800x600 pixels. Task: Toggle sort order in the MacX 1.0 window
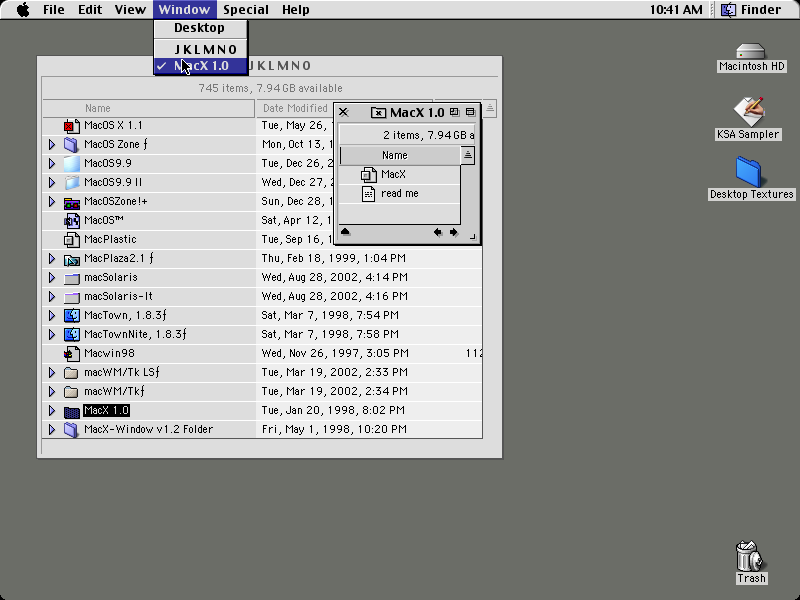click(467, 156)
